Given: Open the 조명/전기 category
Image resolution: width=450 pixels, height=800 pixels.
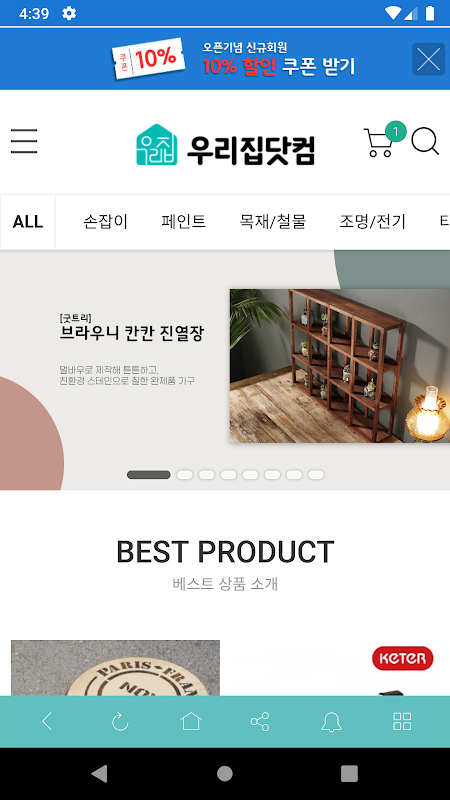Looking at the screenshot, I should tap(372, 222).
